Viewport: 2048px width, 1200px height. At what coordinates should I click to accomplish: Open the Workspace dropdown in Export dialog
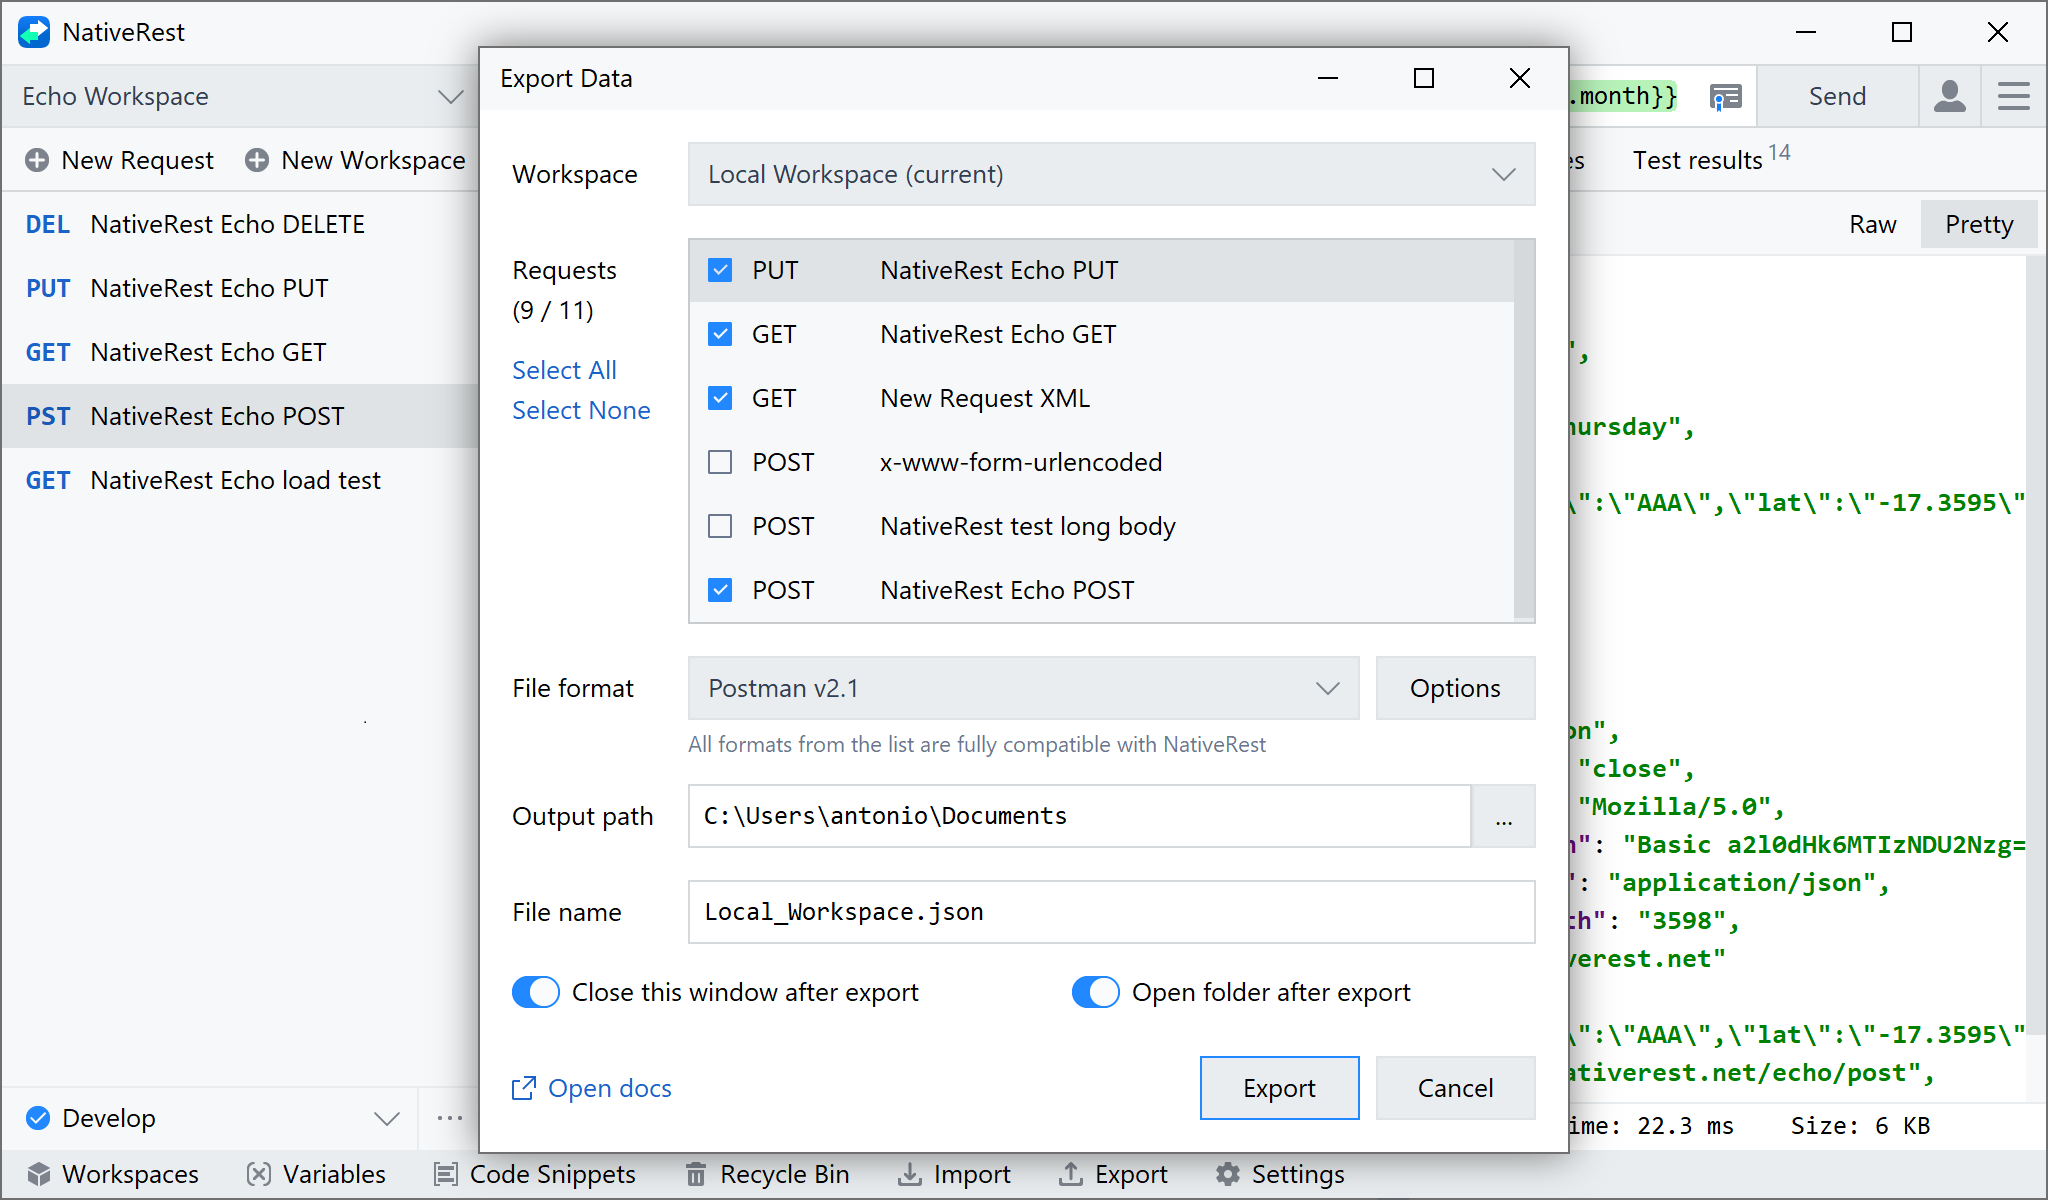click(1112, 174)
